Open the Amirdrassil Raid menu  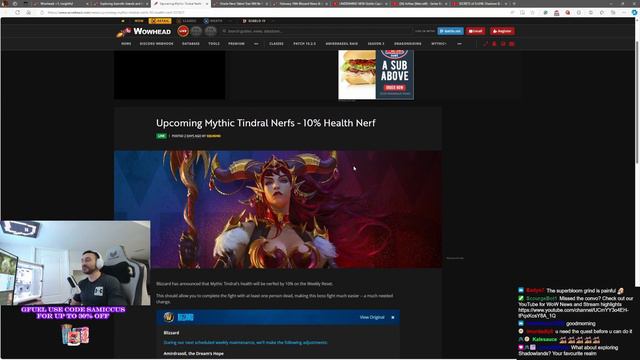342,44
